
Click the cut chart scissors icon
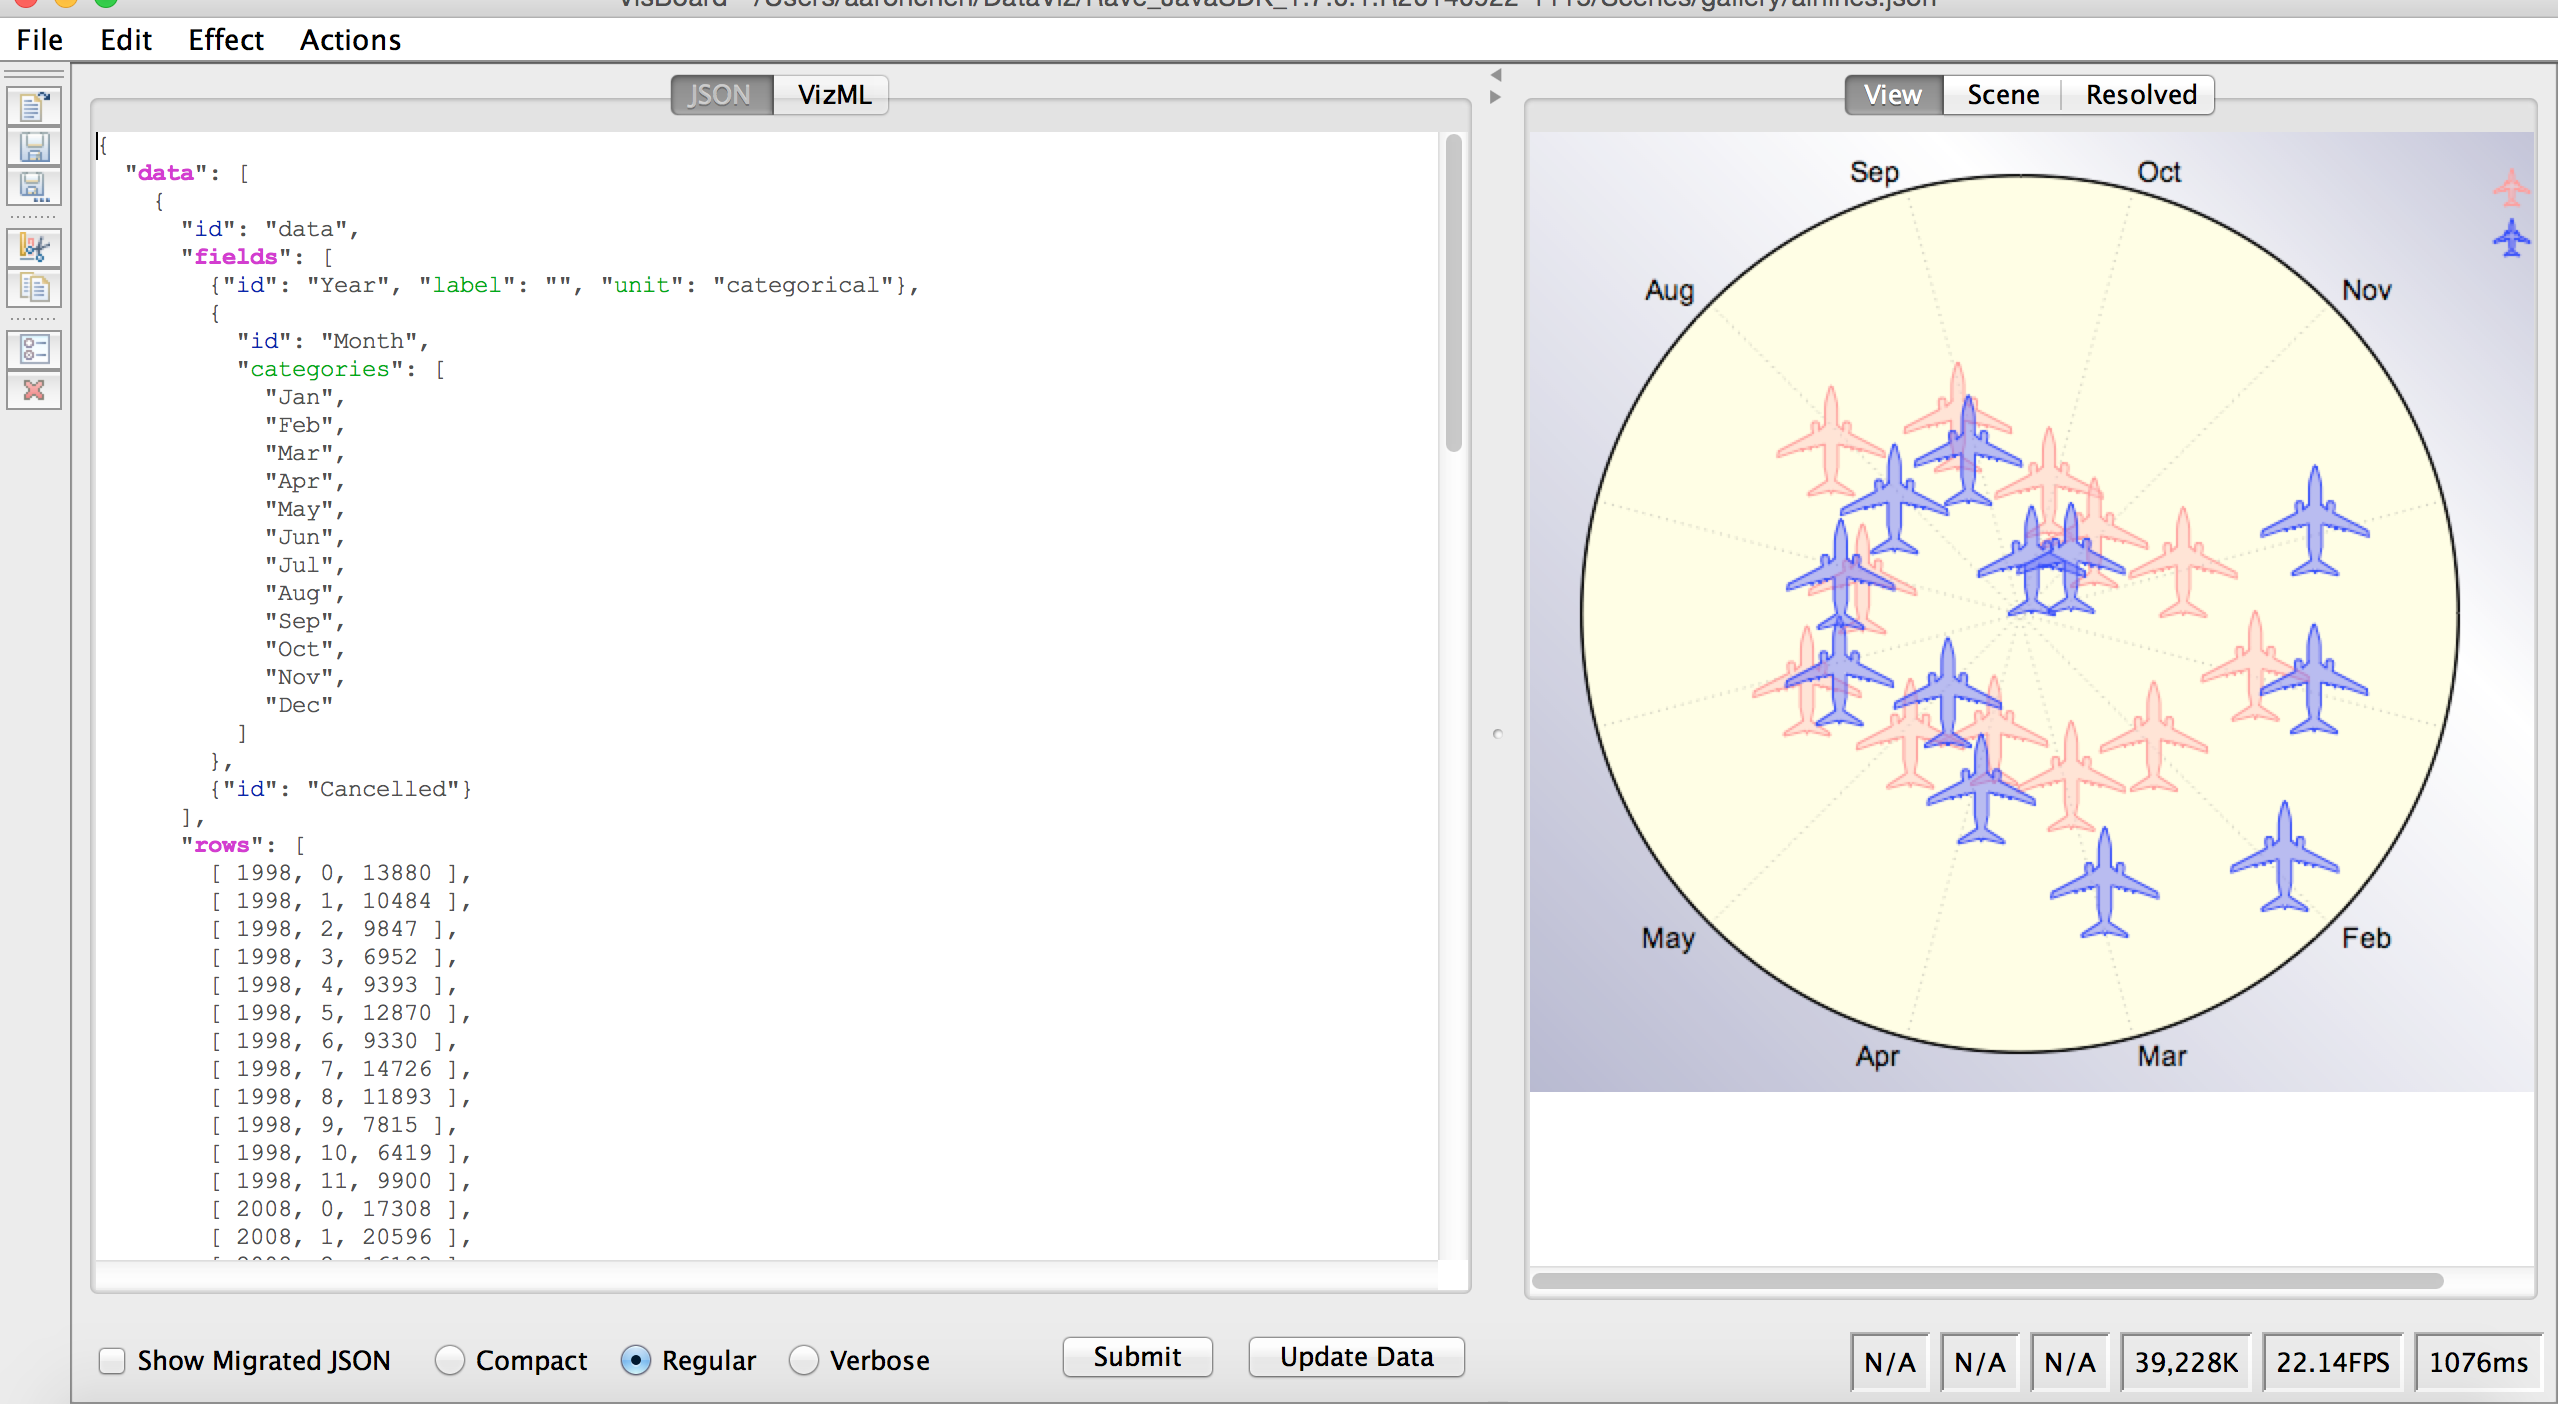[x=34, y=248]
